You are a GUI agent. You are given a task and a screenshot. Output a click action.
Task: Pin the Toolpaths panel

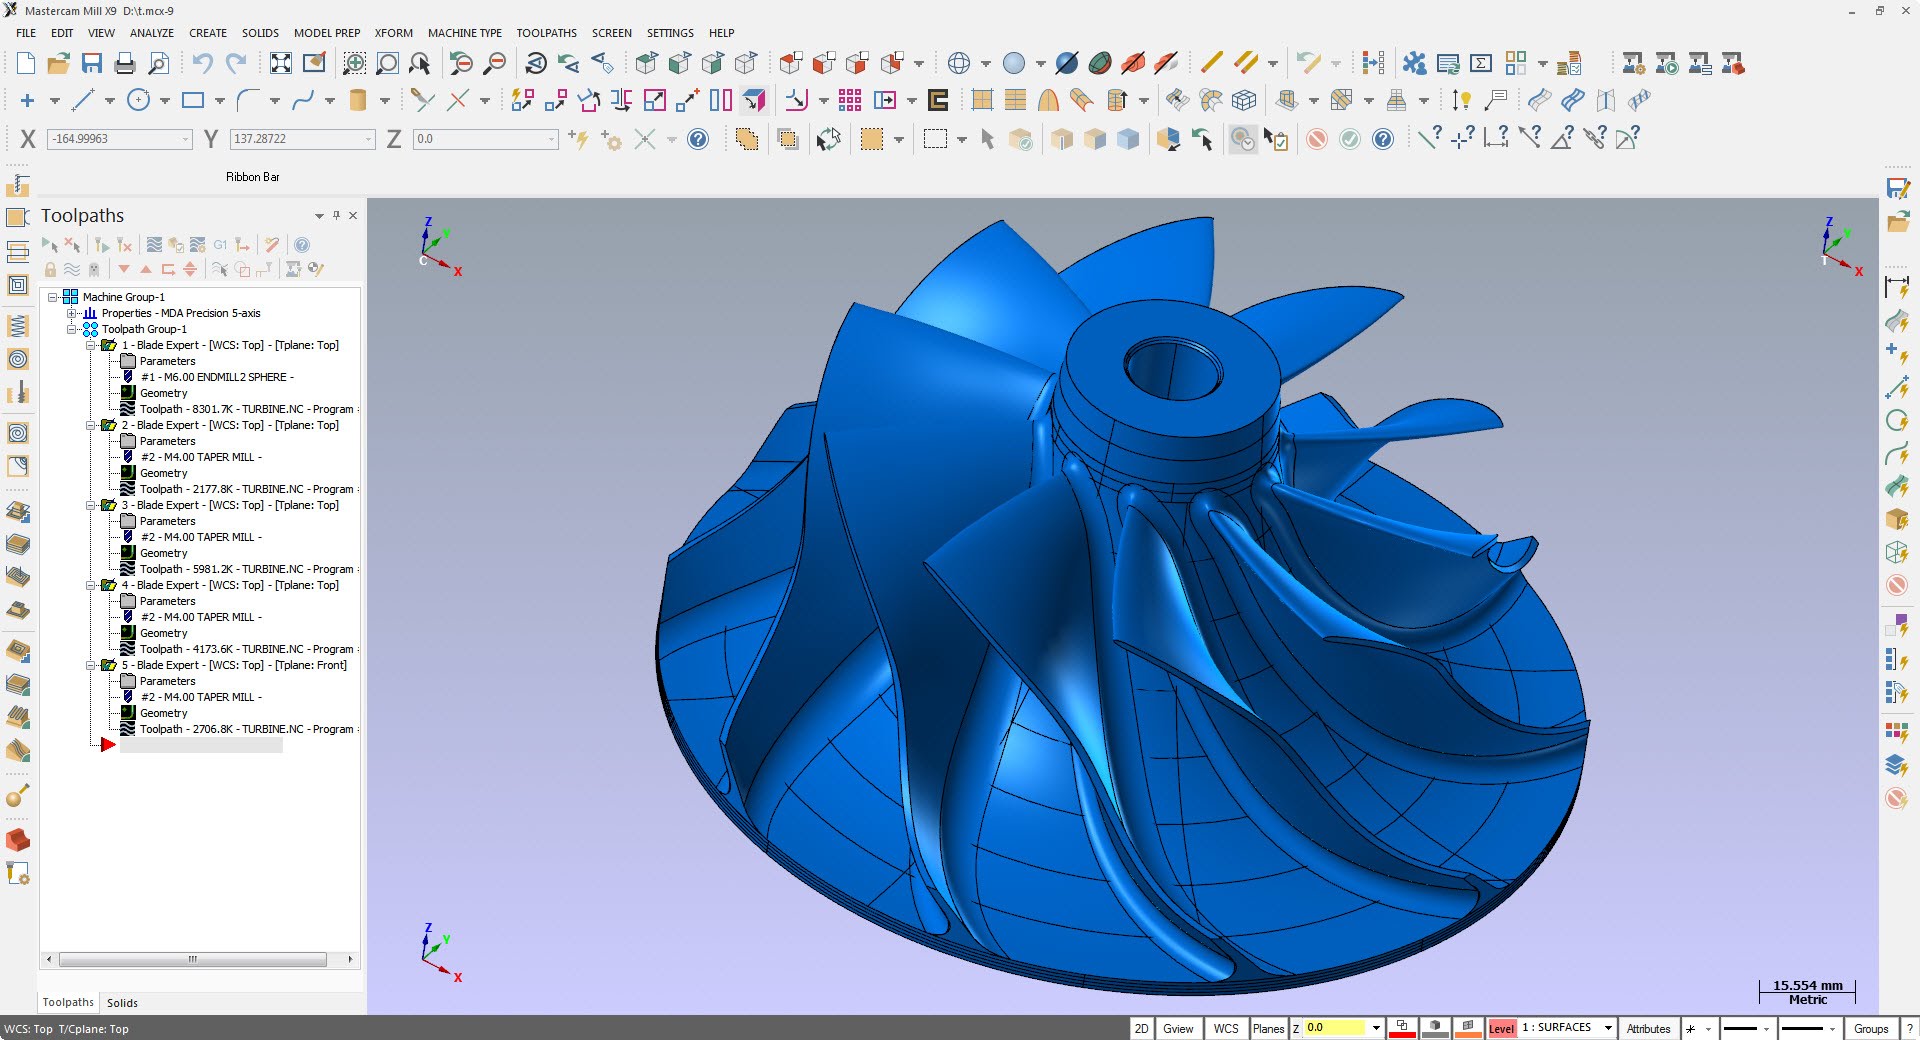[x=336, y=215]
